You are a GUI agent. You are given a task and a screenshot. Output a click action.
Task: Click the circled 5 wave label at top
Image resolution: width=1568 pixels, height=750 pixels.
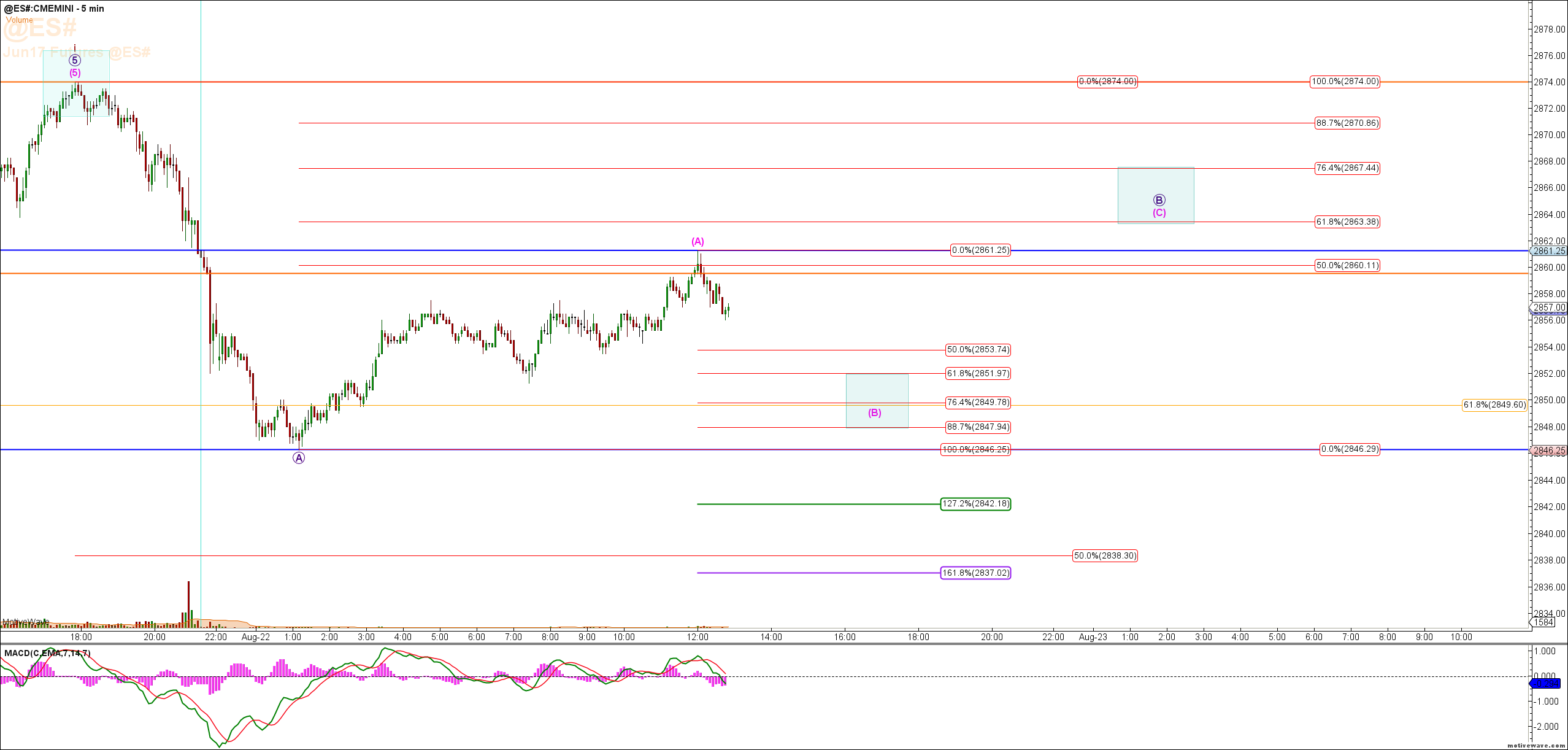(75, 60)
